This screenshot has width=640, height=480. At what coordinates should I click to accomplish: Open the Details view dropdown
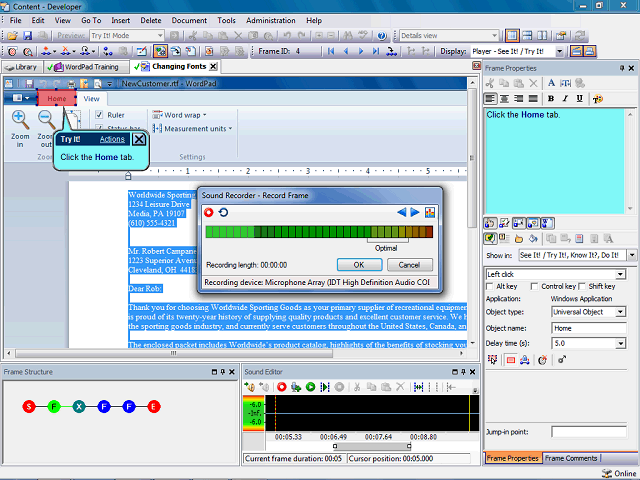495,36
